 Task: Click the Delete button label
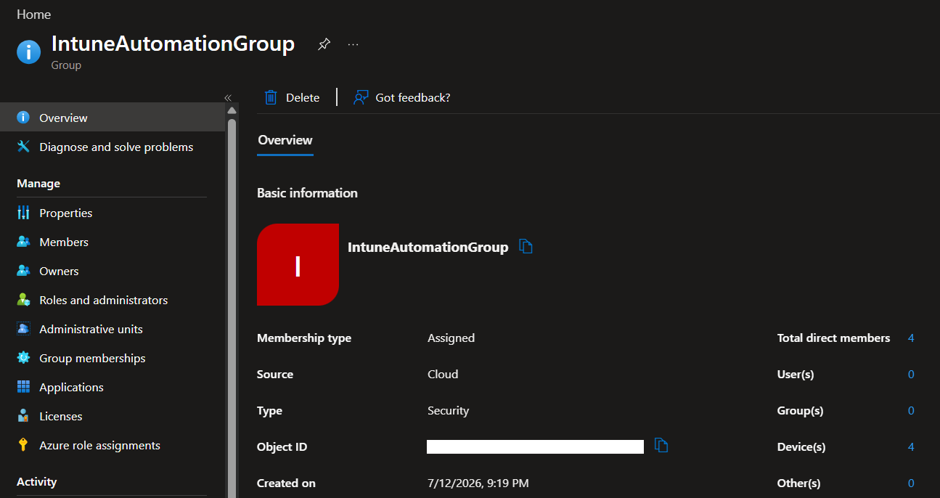tap(303, 98)
